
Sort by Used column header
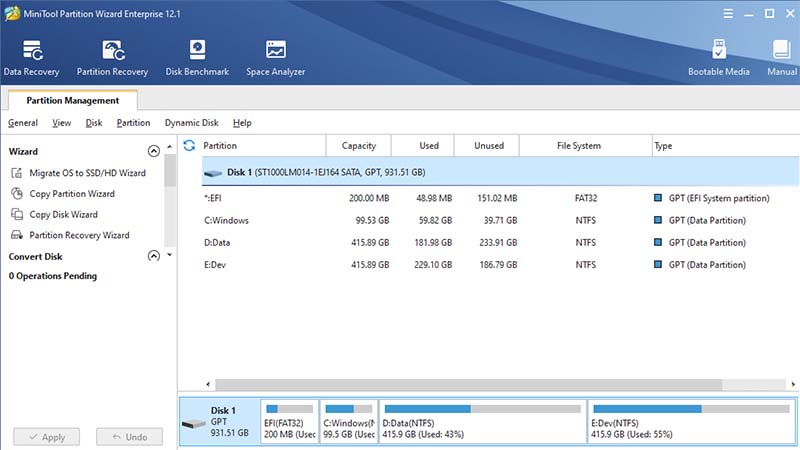[429, 145]
